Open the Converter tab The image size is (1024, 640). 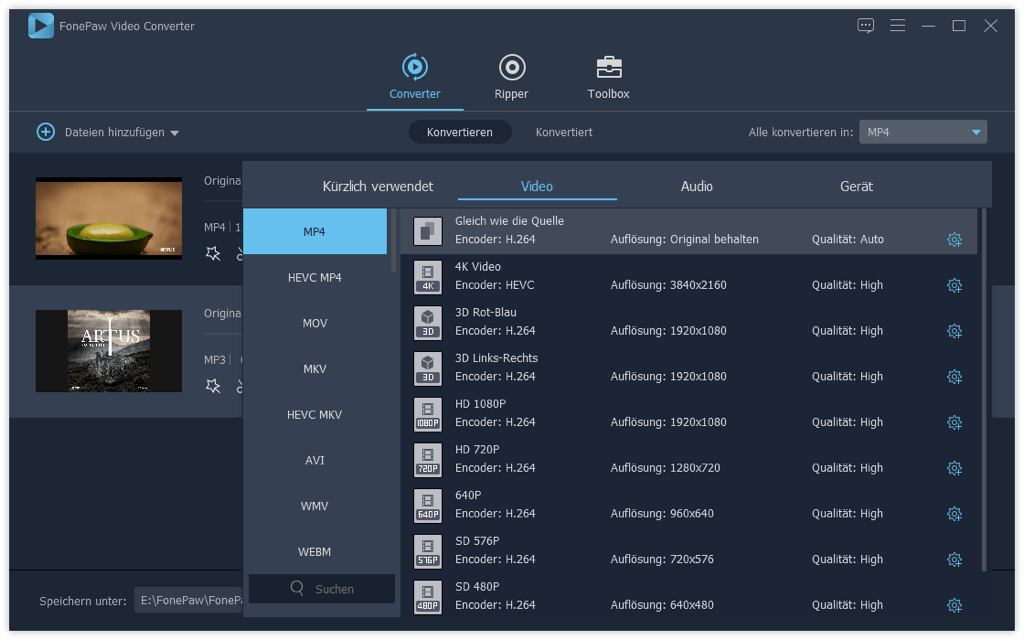415,77
